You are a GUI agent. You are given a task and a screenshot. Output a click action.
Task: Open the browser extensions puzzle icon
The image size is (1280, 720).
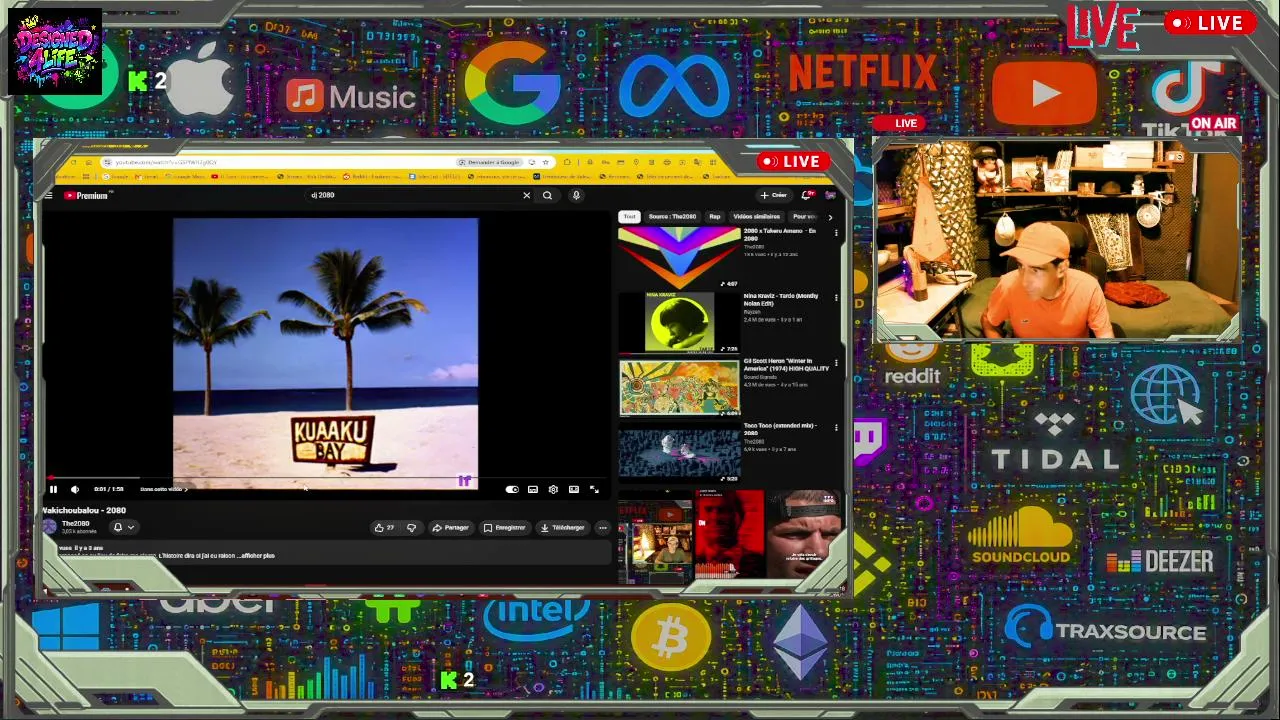567,162
